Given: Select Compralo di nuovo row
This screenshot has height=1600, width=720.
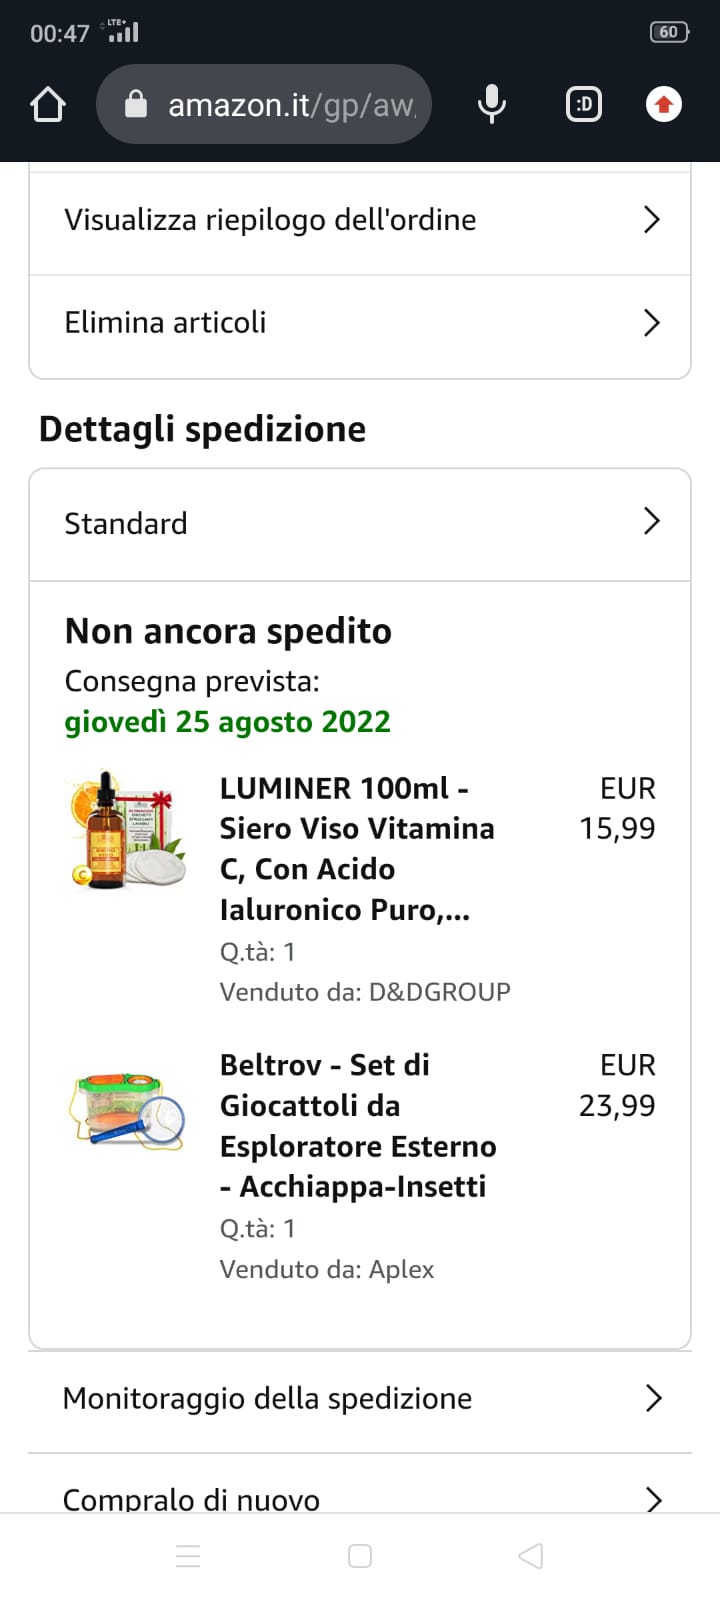Looking at the screenshot, I should point(360,1496).
